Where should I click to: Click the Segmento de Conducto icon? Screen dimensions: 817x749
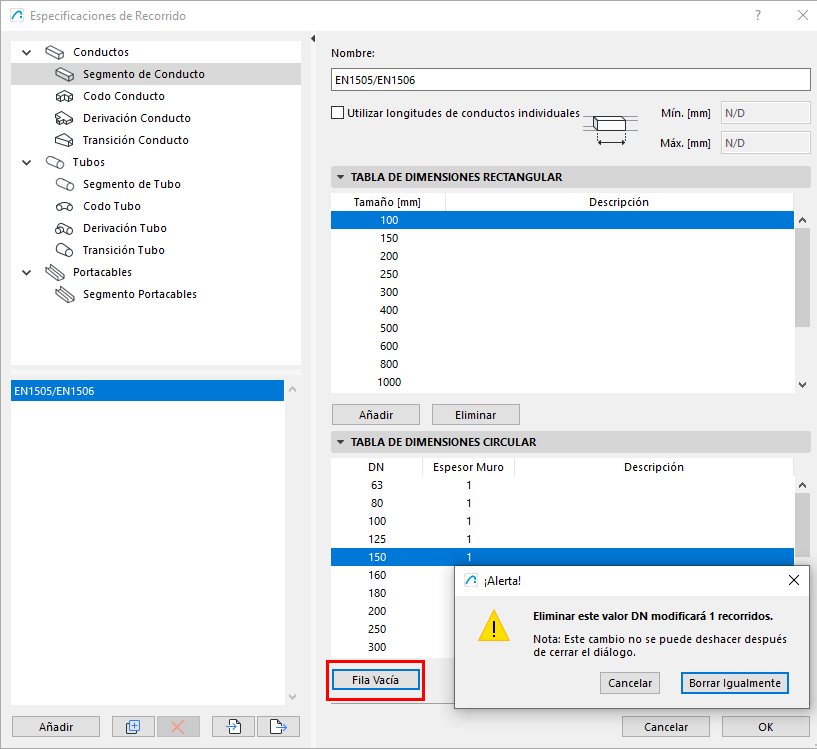coord(65,74)
